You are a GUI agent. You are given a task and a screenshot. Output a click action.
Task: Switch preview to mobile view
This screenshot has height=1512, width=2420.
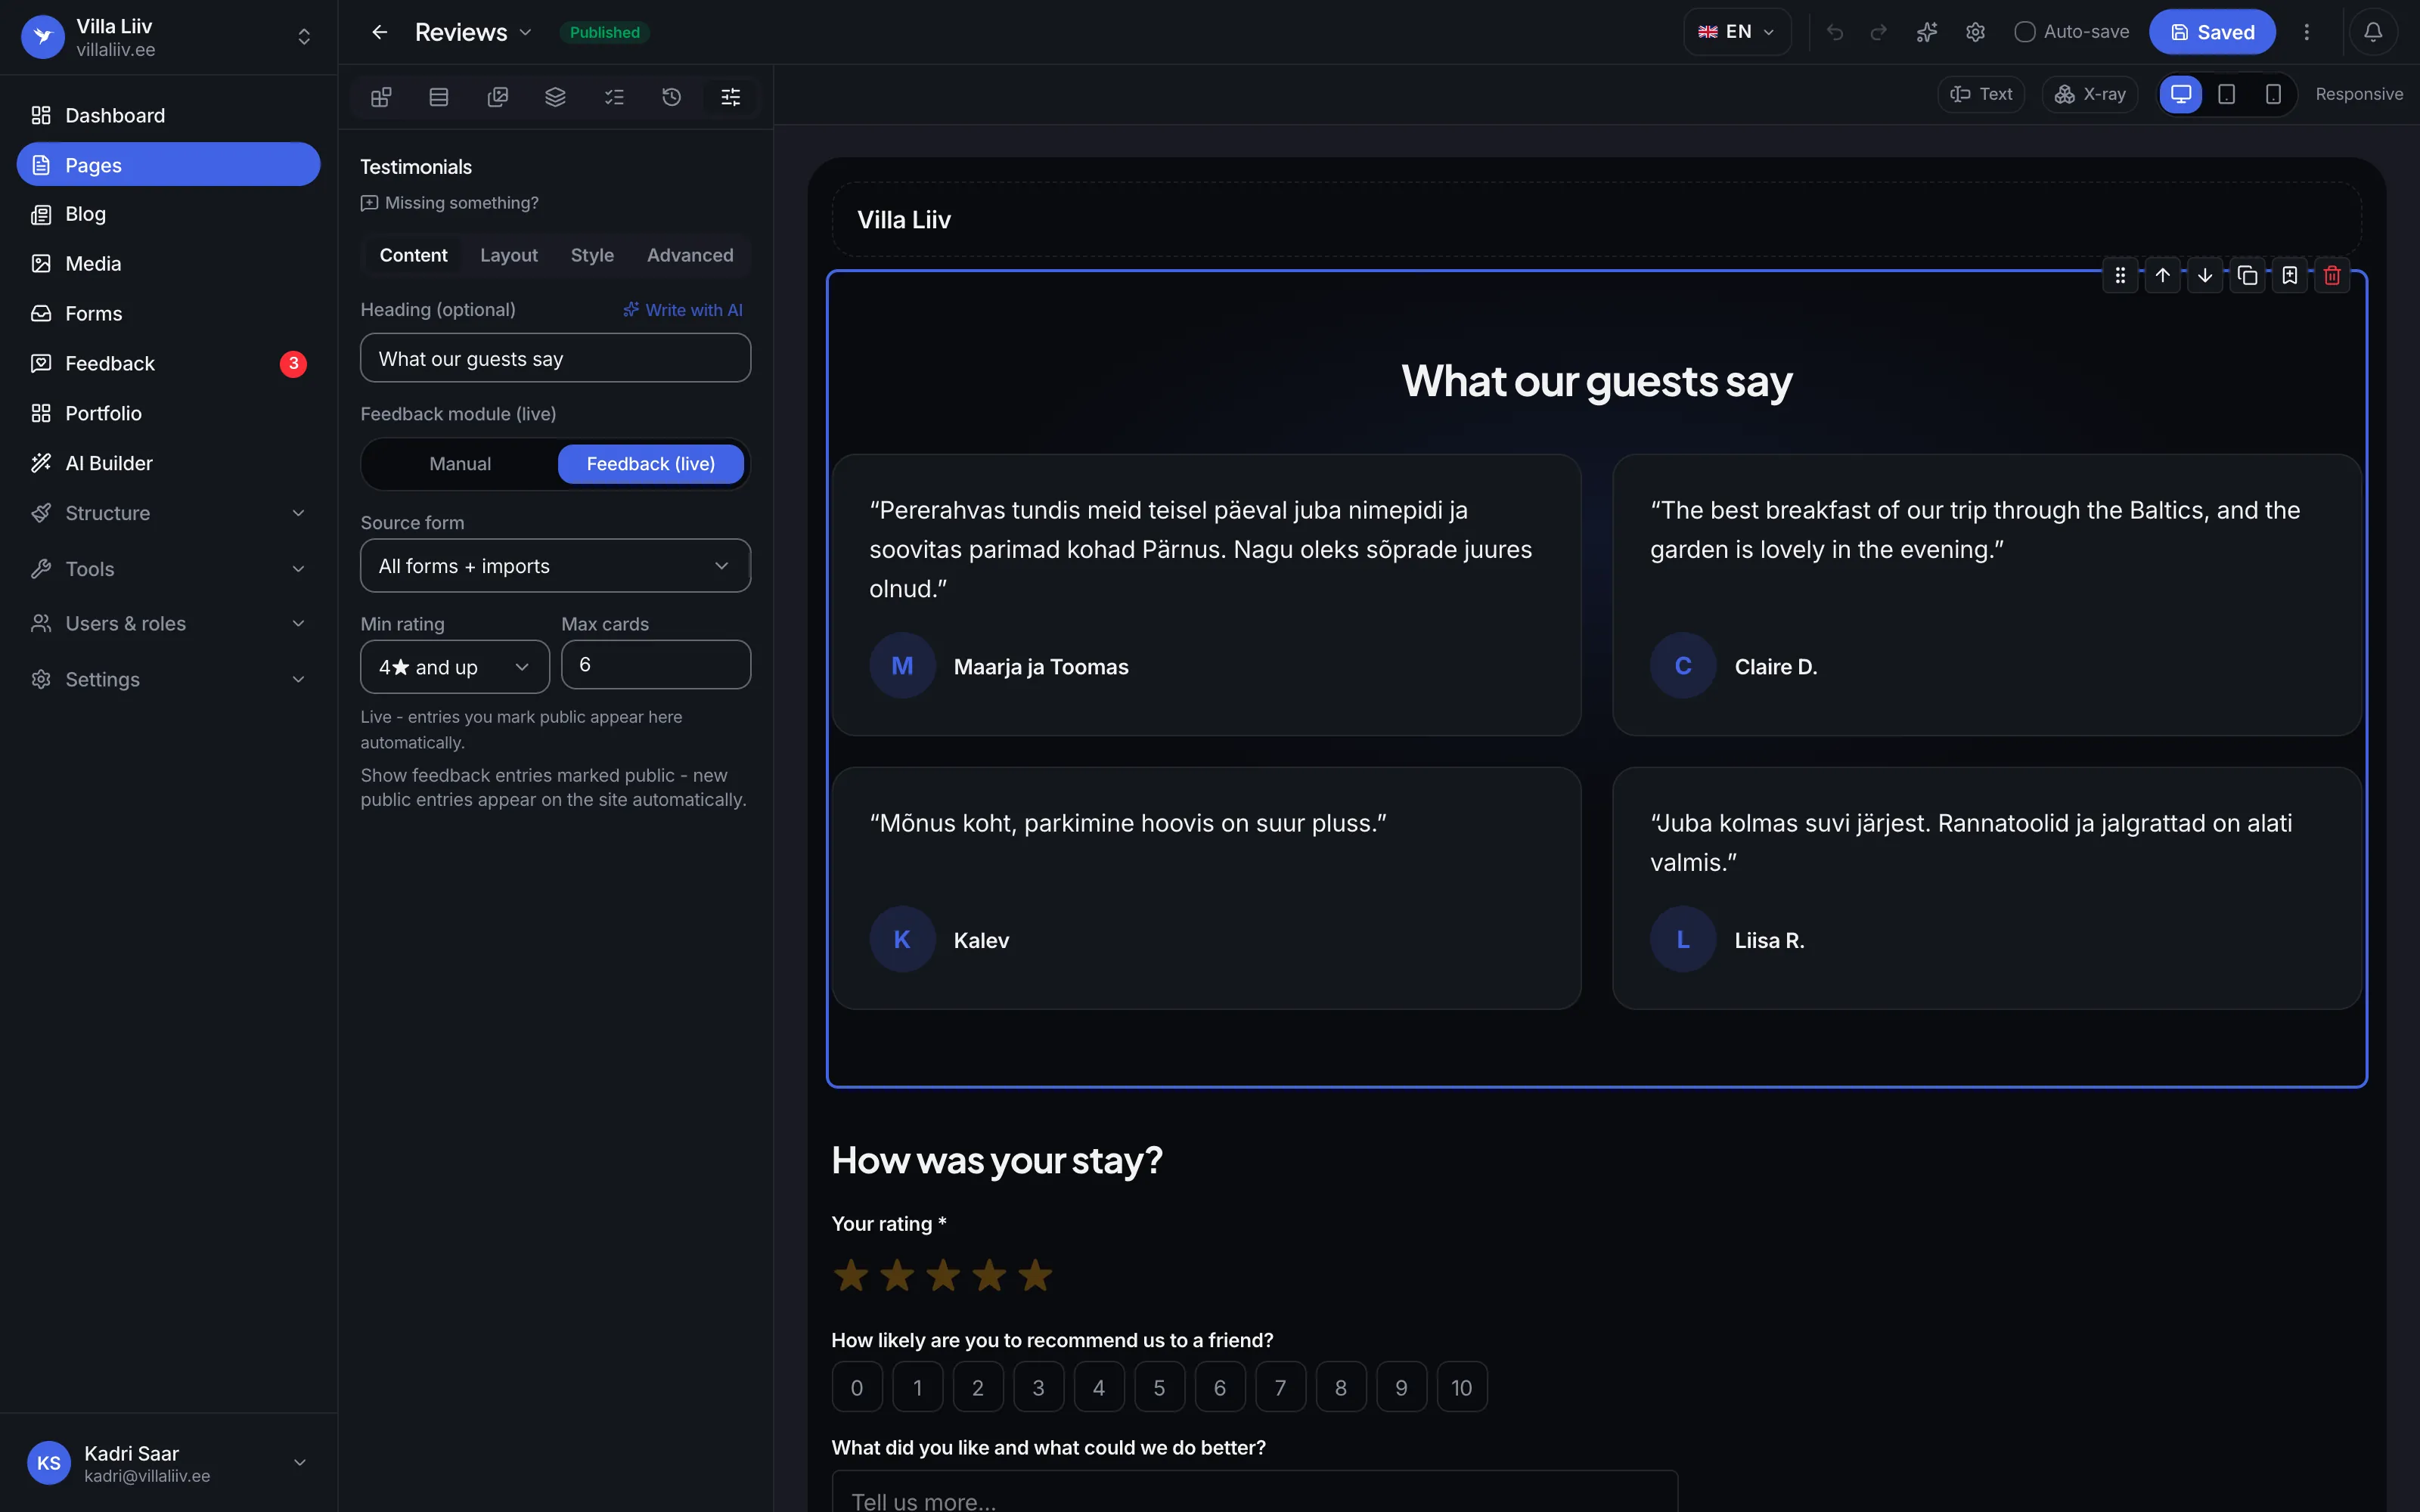(2273, 94)
